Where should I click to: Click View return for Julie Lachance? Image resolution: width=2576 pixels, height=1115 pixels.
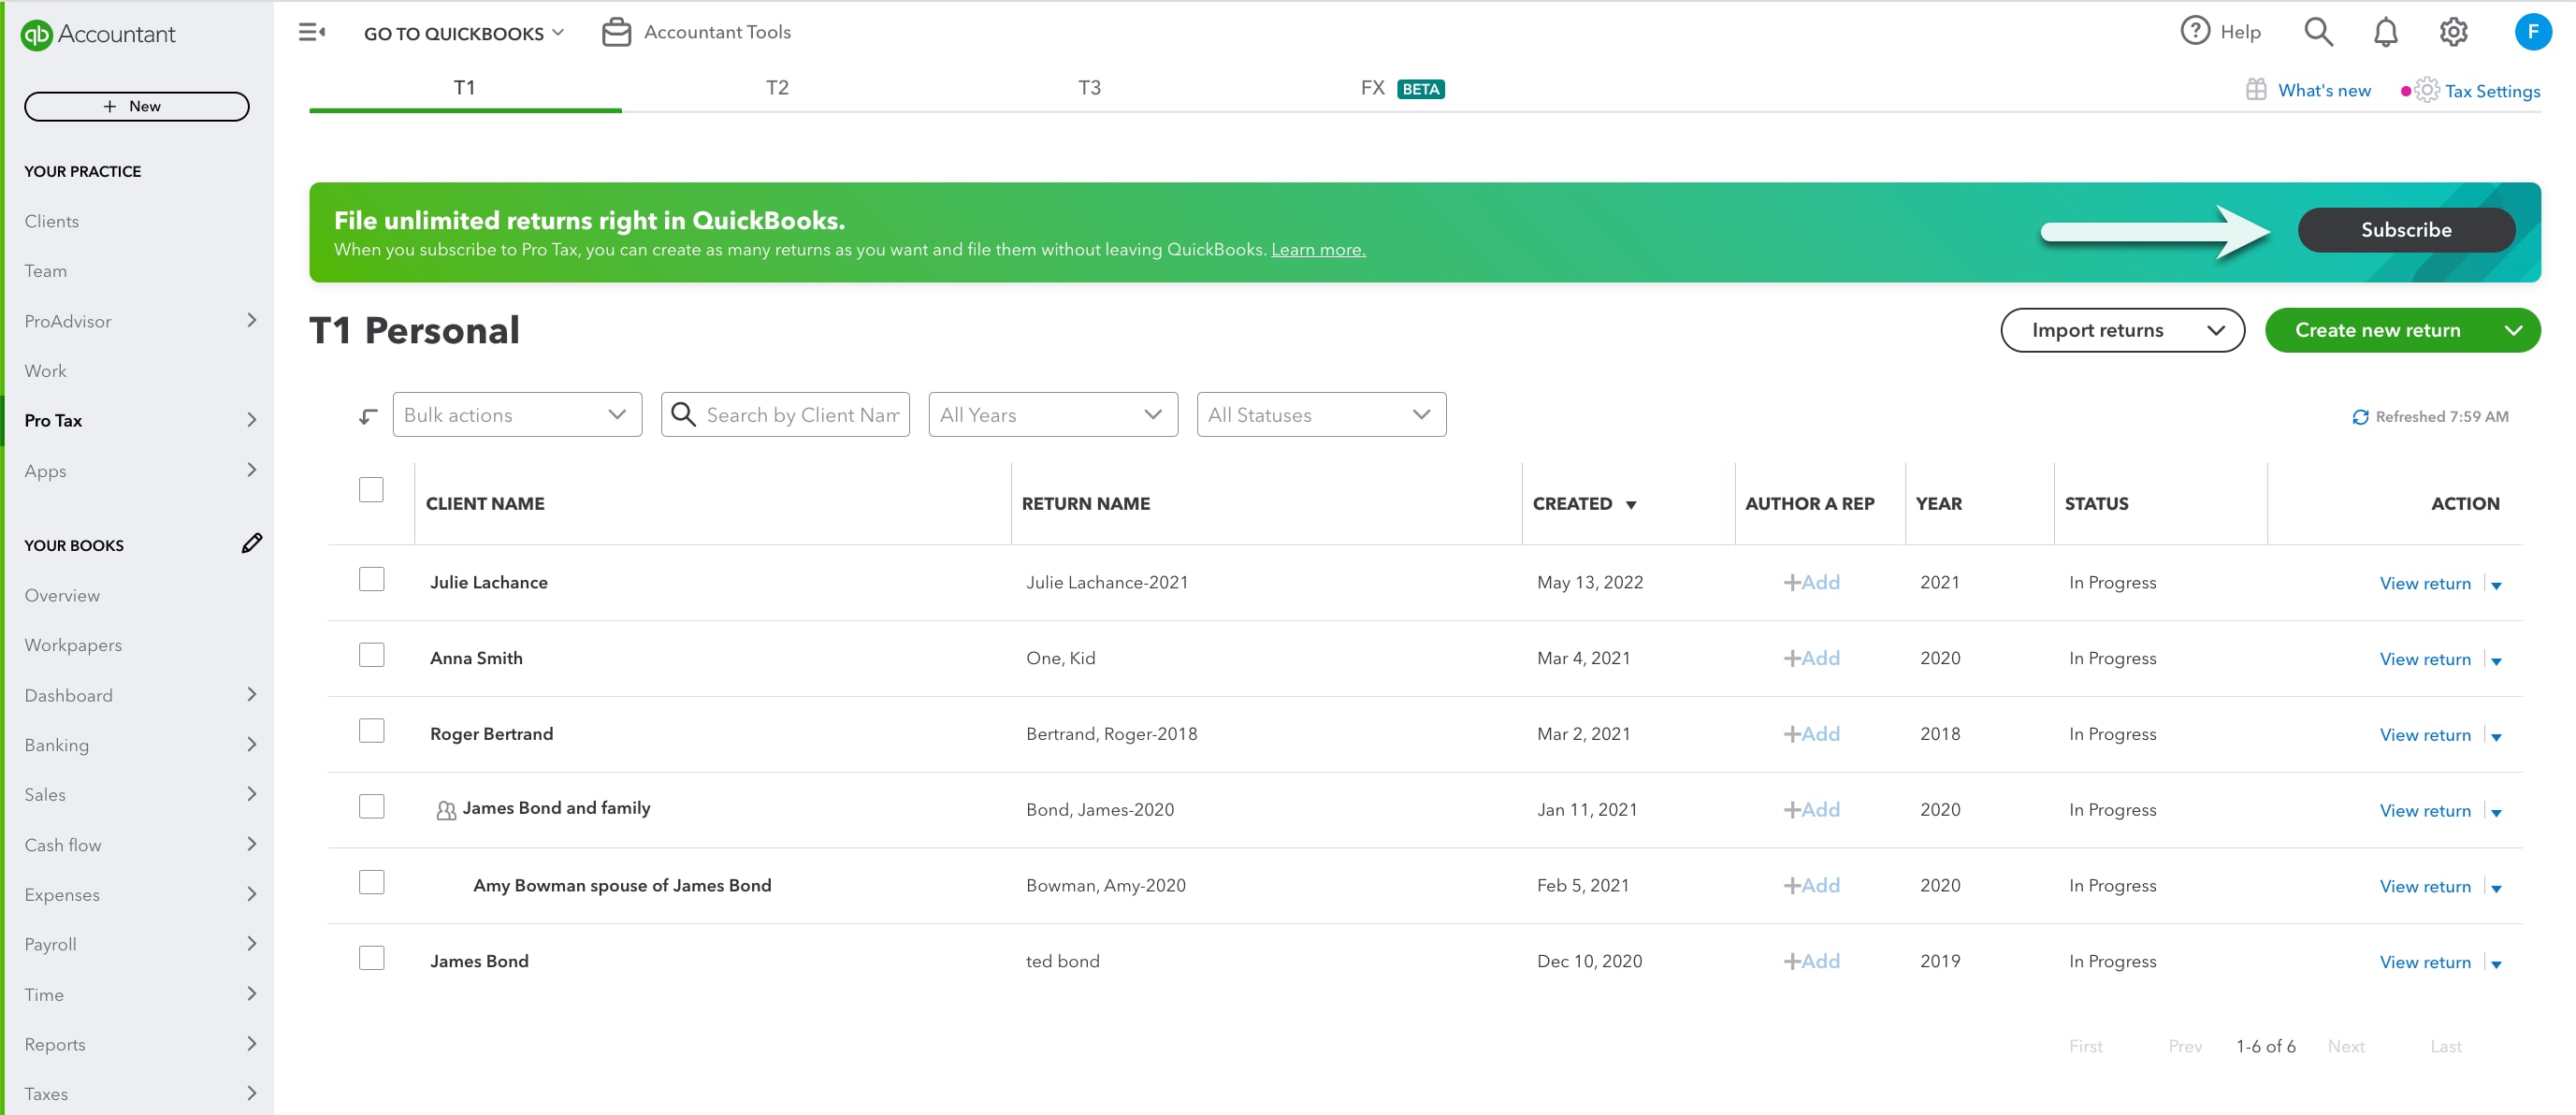pos(2425,584)
